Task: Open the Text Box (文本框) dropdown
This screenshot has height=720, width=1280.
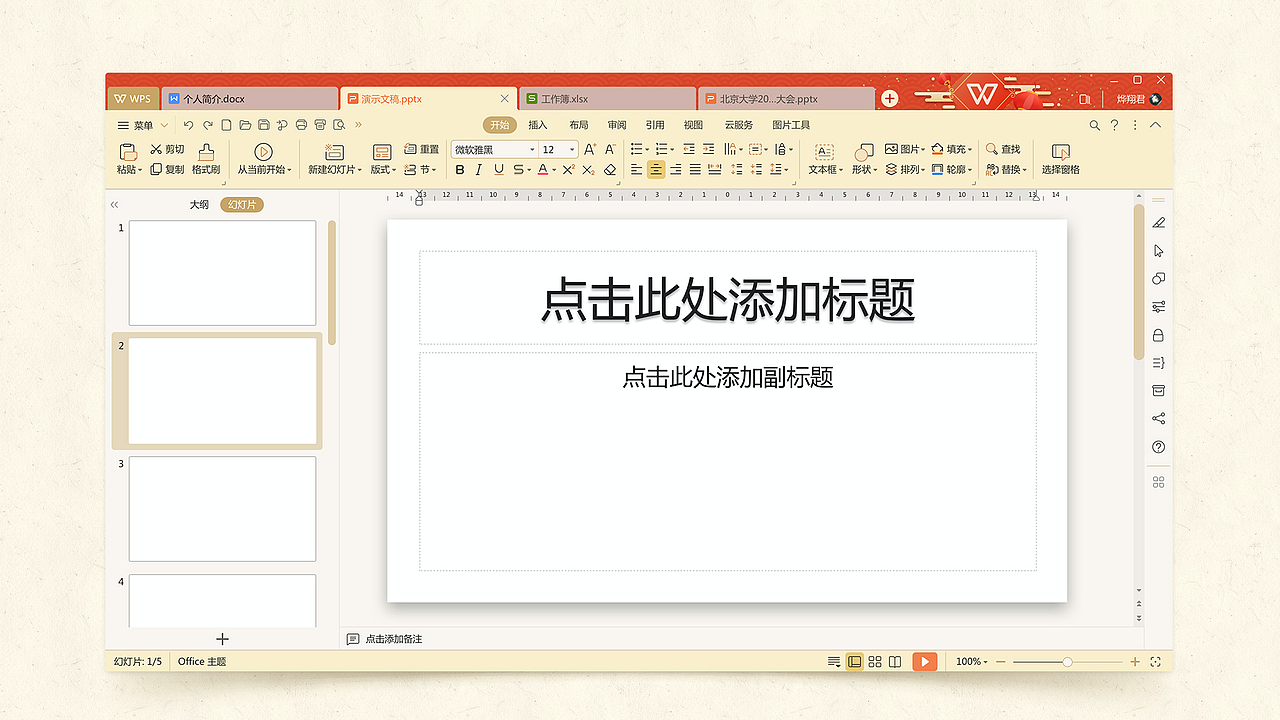Action: pos(825,159)
